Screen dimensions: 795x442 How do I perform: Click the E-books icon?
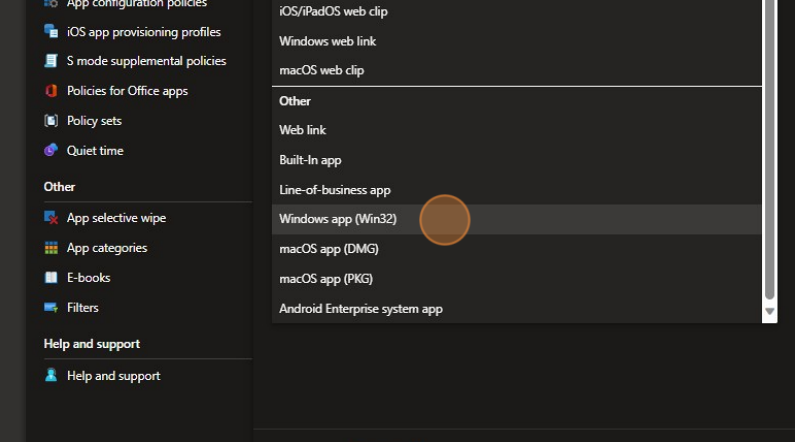click(x=51, y=278)
